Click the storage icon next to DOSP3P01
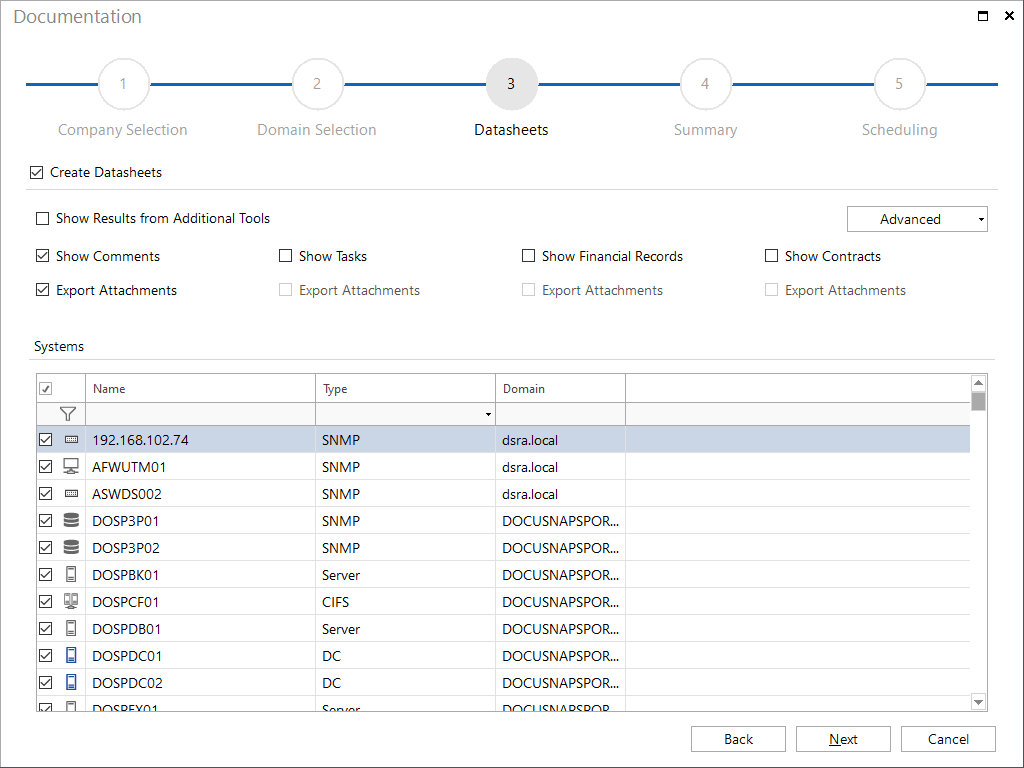 (x=71, y=520)
